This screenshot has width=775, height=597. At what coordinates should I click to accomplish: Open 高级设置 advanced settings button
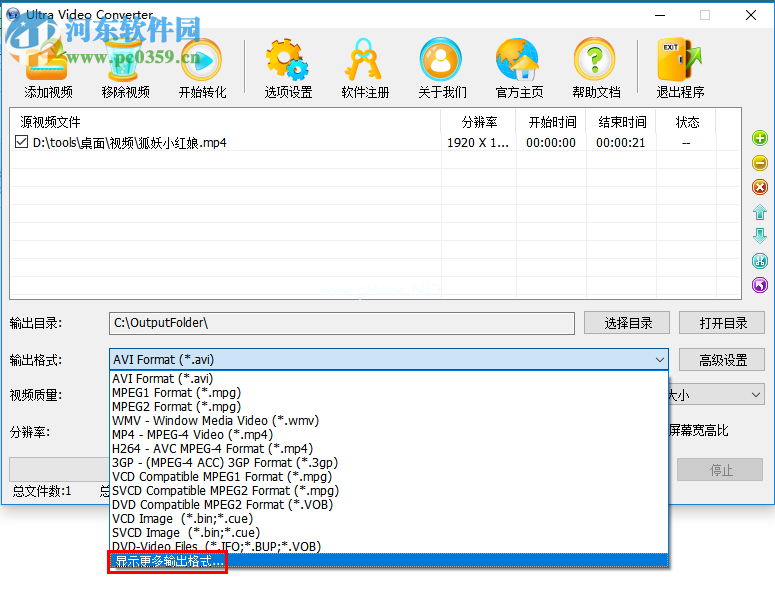point(722,360)
